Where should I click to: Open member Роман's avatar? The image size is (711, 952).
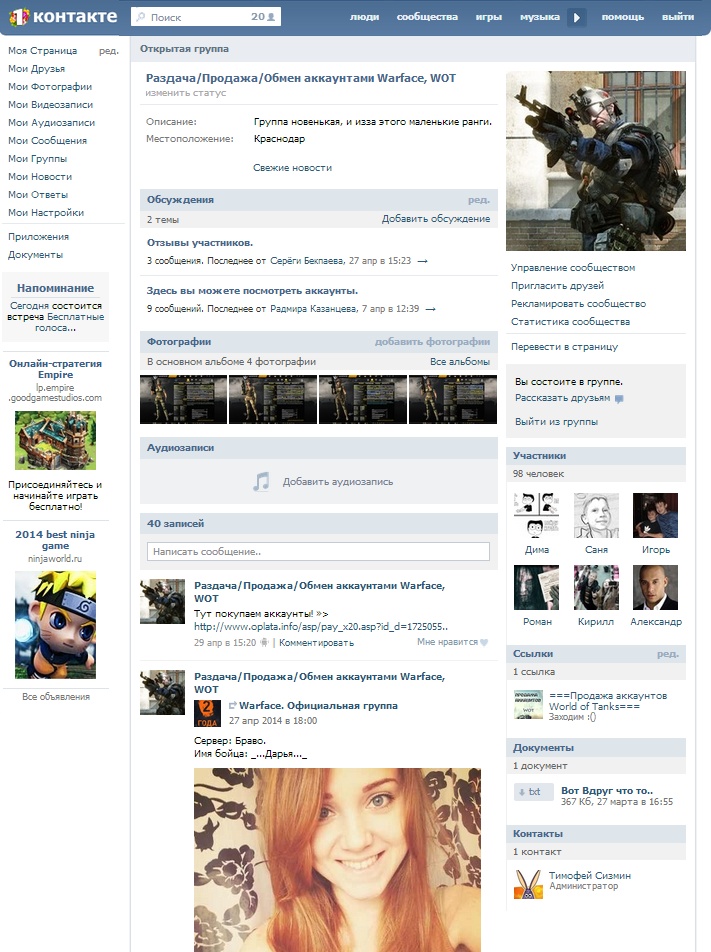(x=536, y=588)
